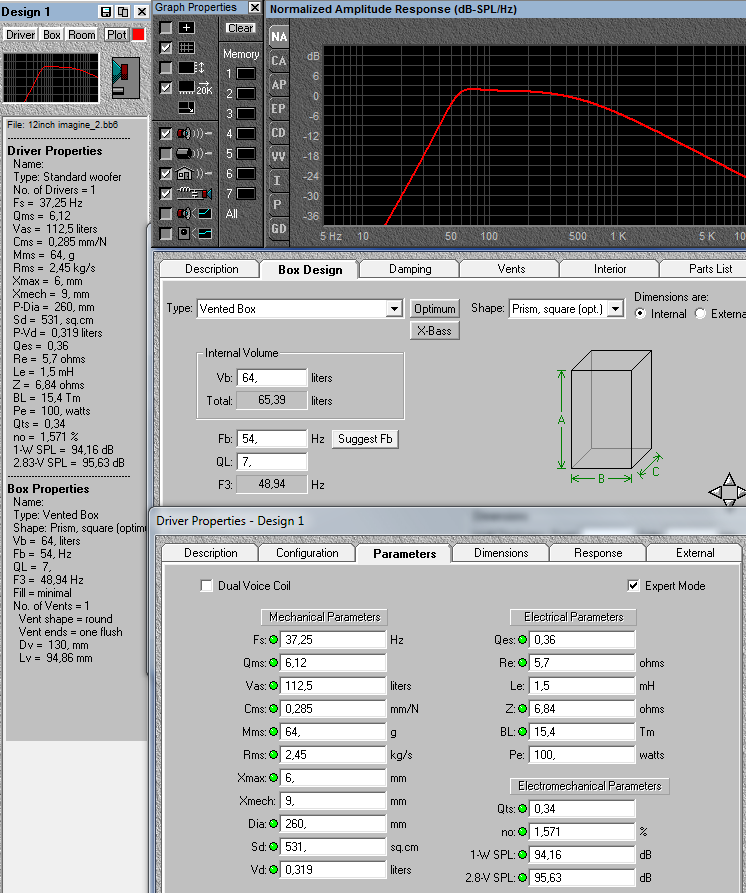Click the duplicate design icon beside save

tap(123, 11)
